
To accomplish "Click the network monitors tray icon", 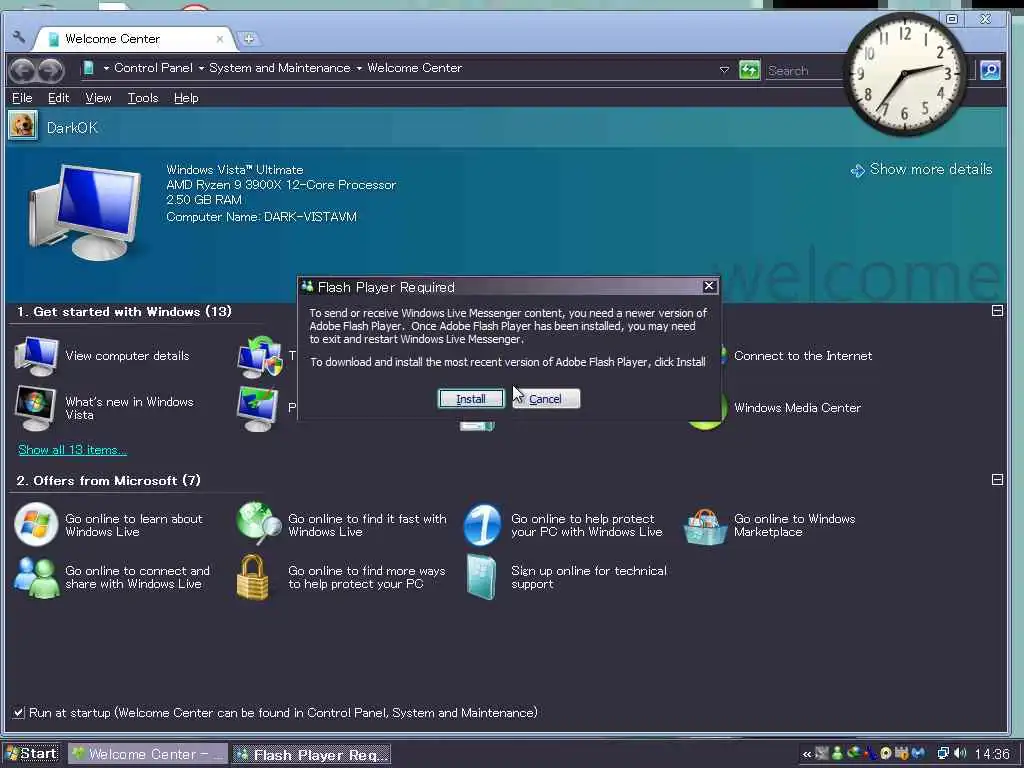I will click(943, 754).
